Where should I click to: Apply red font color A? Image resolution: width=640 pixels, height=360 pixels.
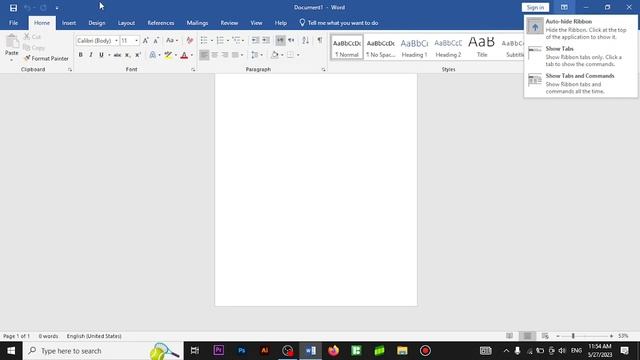tap(184, 55)
